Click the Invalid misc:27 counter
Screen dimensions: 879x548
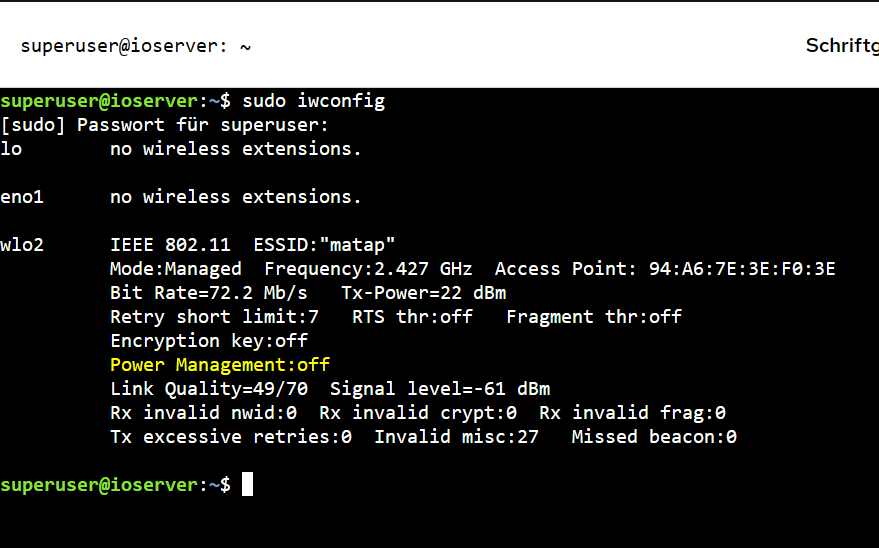point(456,437)
